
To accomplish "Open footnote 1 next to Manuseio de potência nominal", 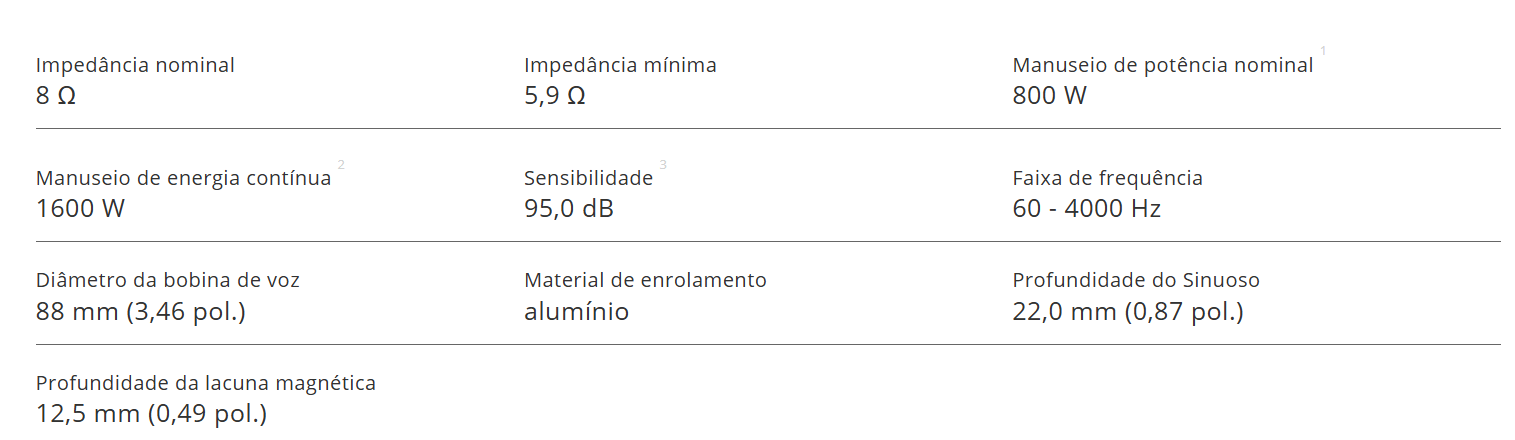I will [x=1323, y=50].
